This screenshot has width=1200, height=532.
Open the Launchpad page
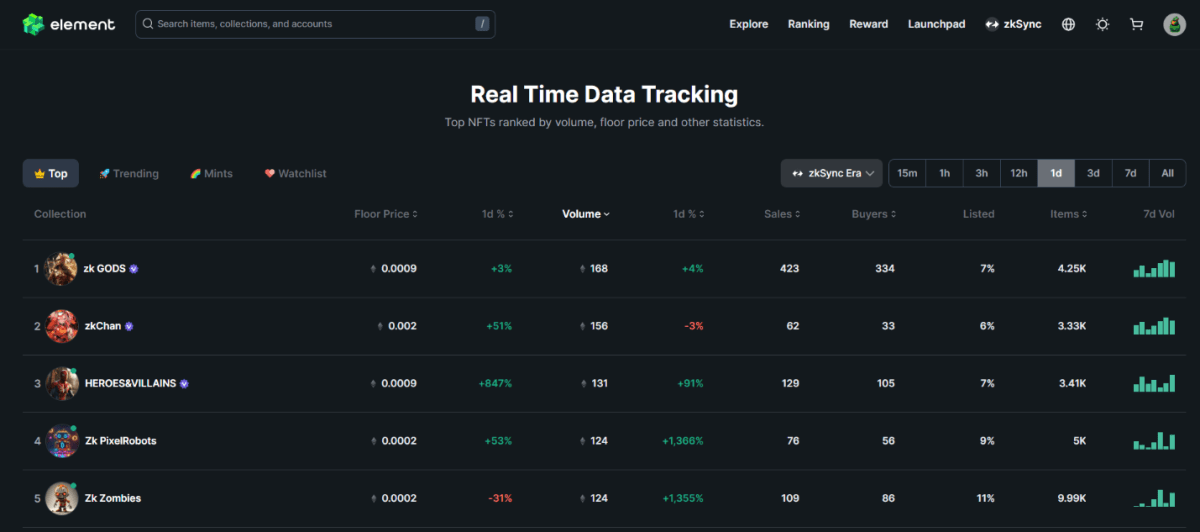pos(937,24)
